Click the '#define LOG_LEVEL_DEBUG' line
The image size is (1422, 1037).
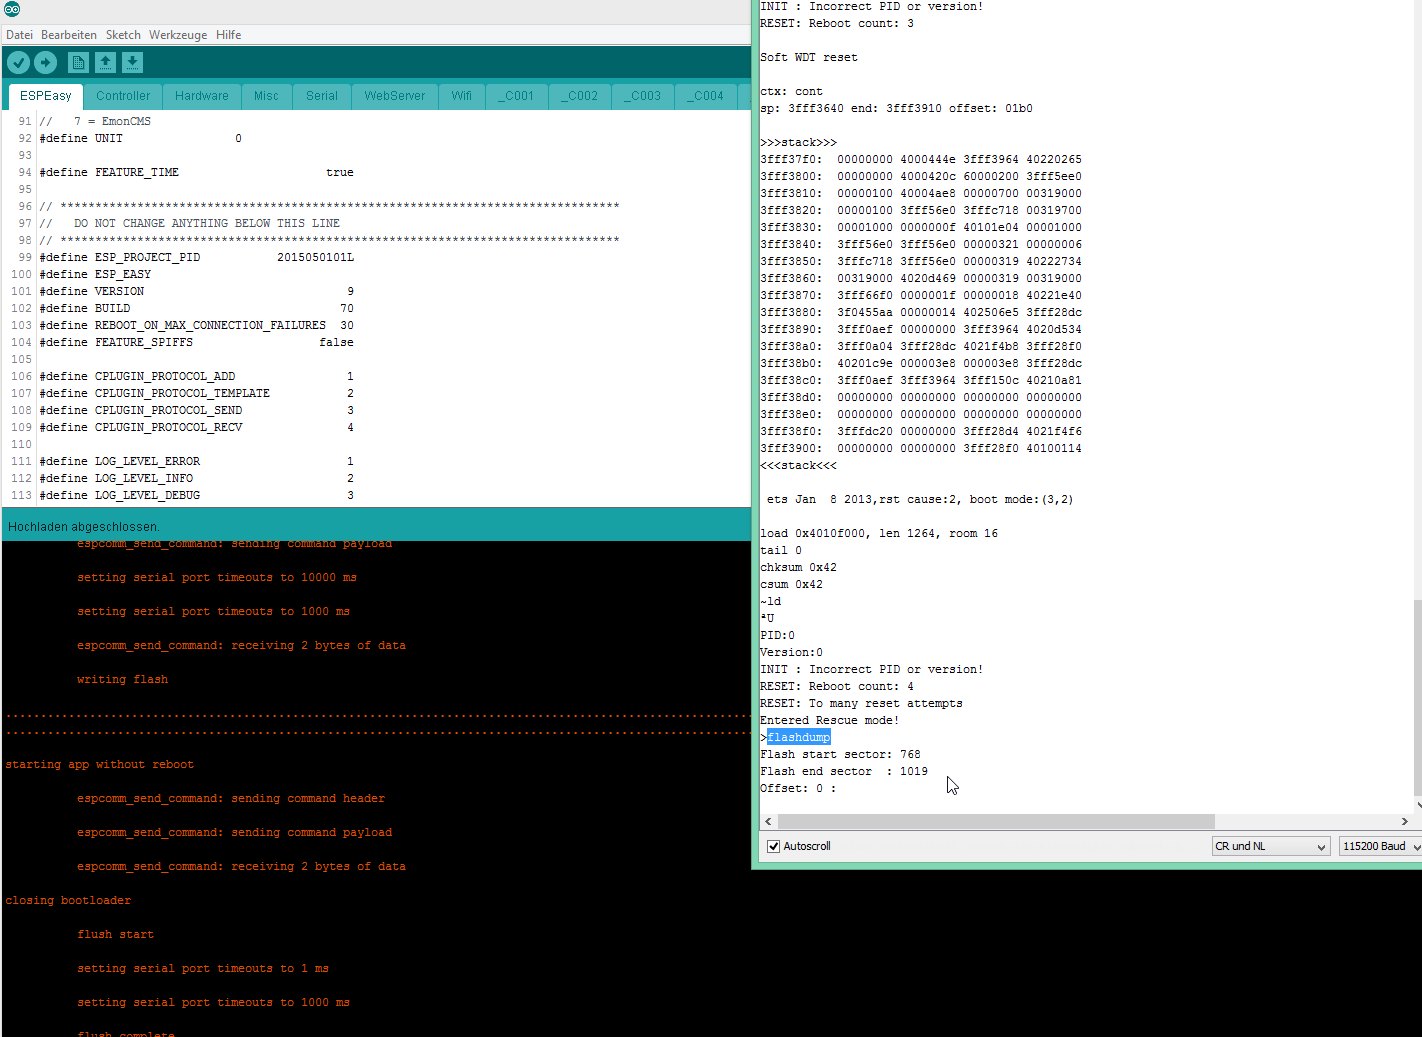click(x=197, y=495)
